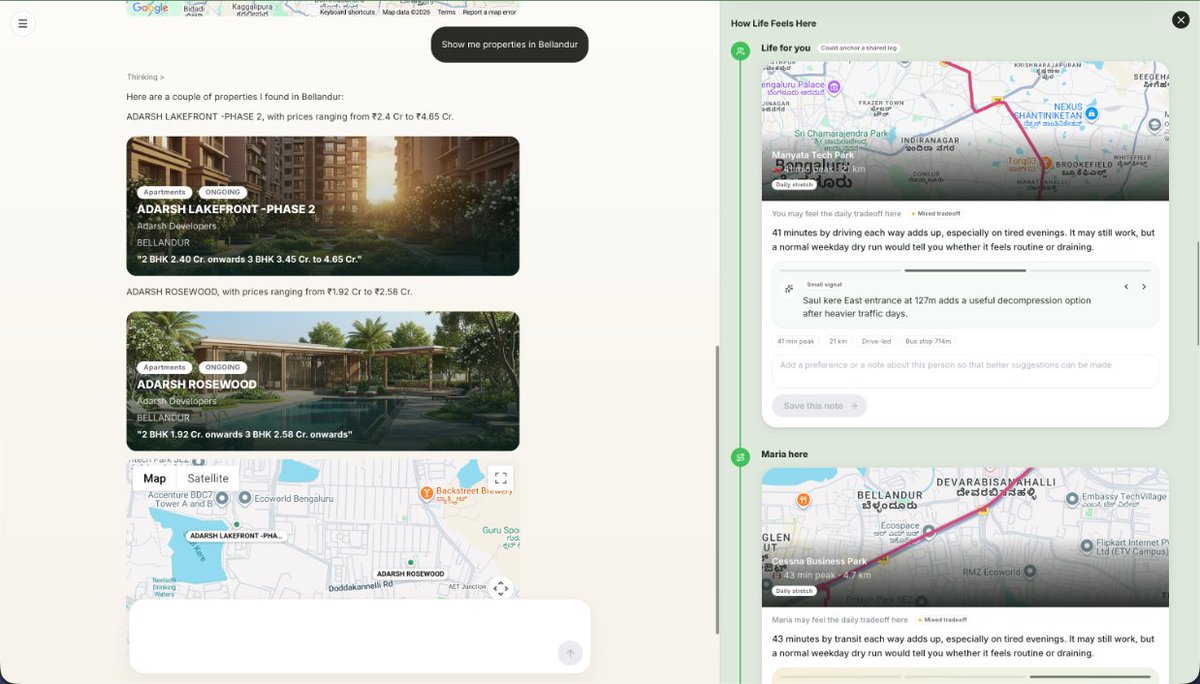Click Adarsh Developers text on Rosewood card

[x=176, y=401]
